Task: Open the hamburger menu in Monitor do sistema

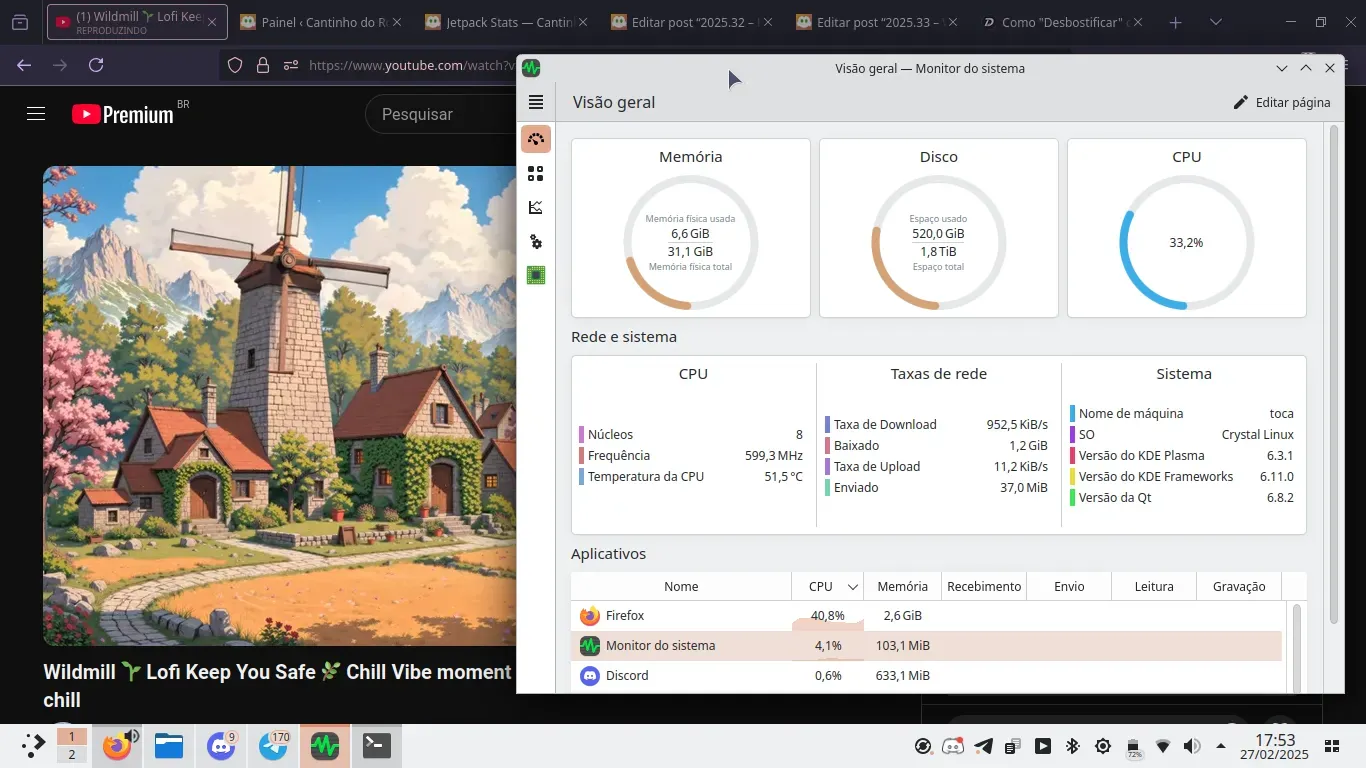Action: [536, 102]
